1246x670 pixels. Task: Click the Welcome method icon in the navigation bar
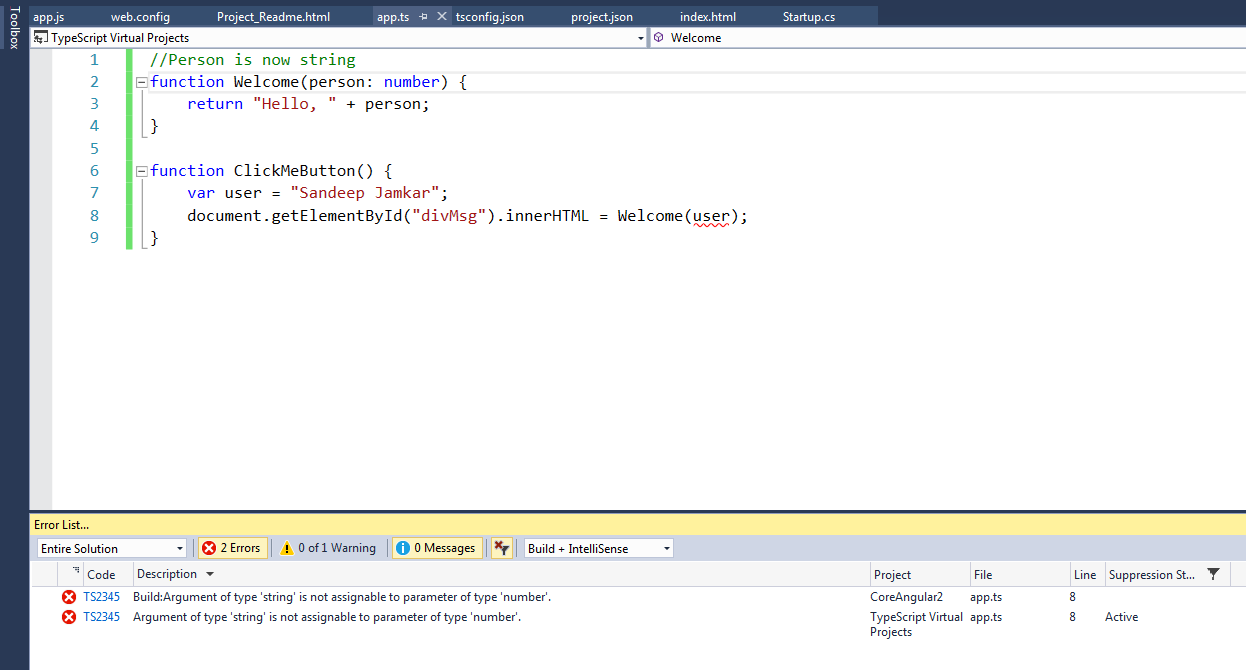pos(659,37)
